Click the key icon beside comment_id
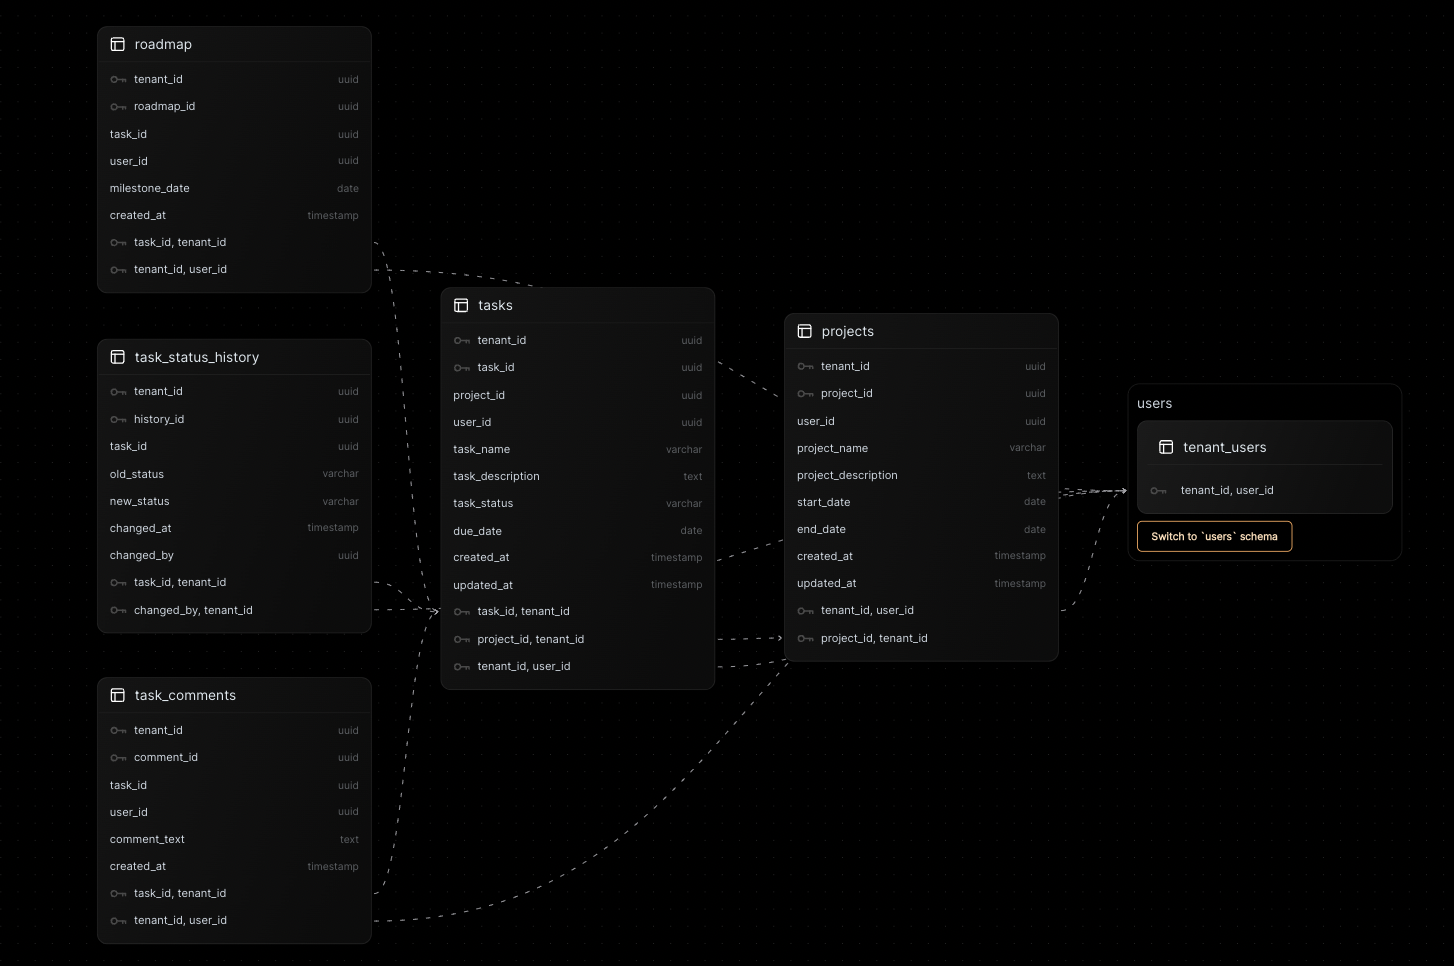 click(117, 757)
